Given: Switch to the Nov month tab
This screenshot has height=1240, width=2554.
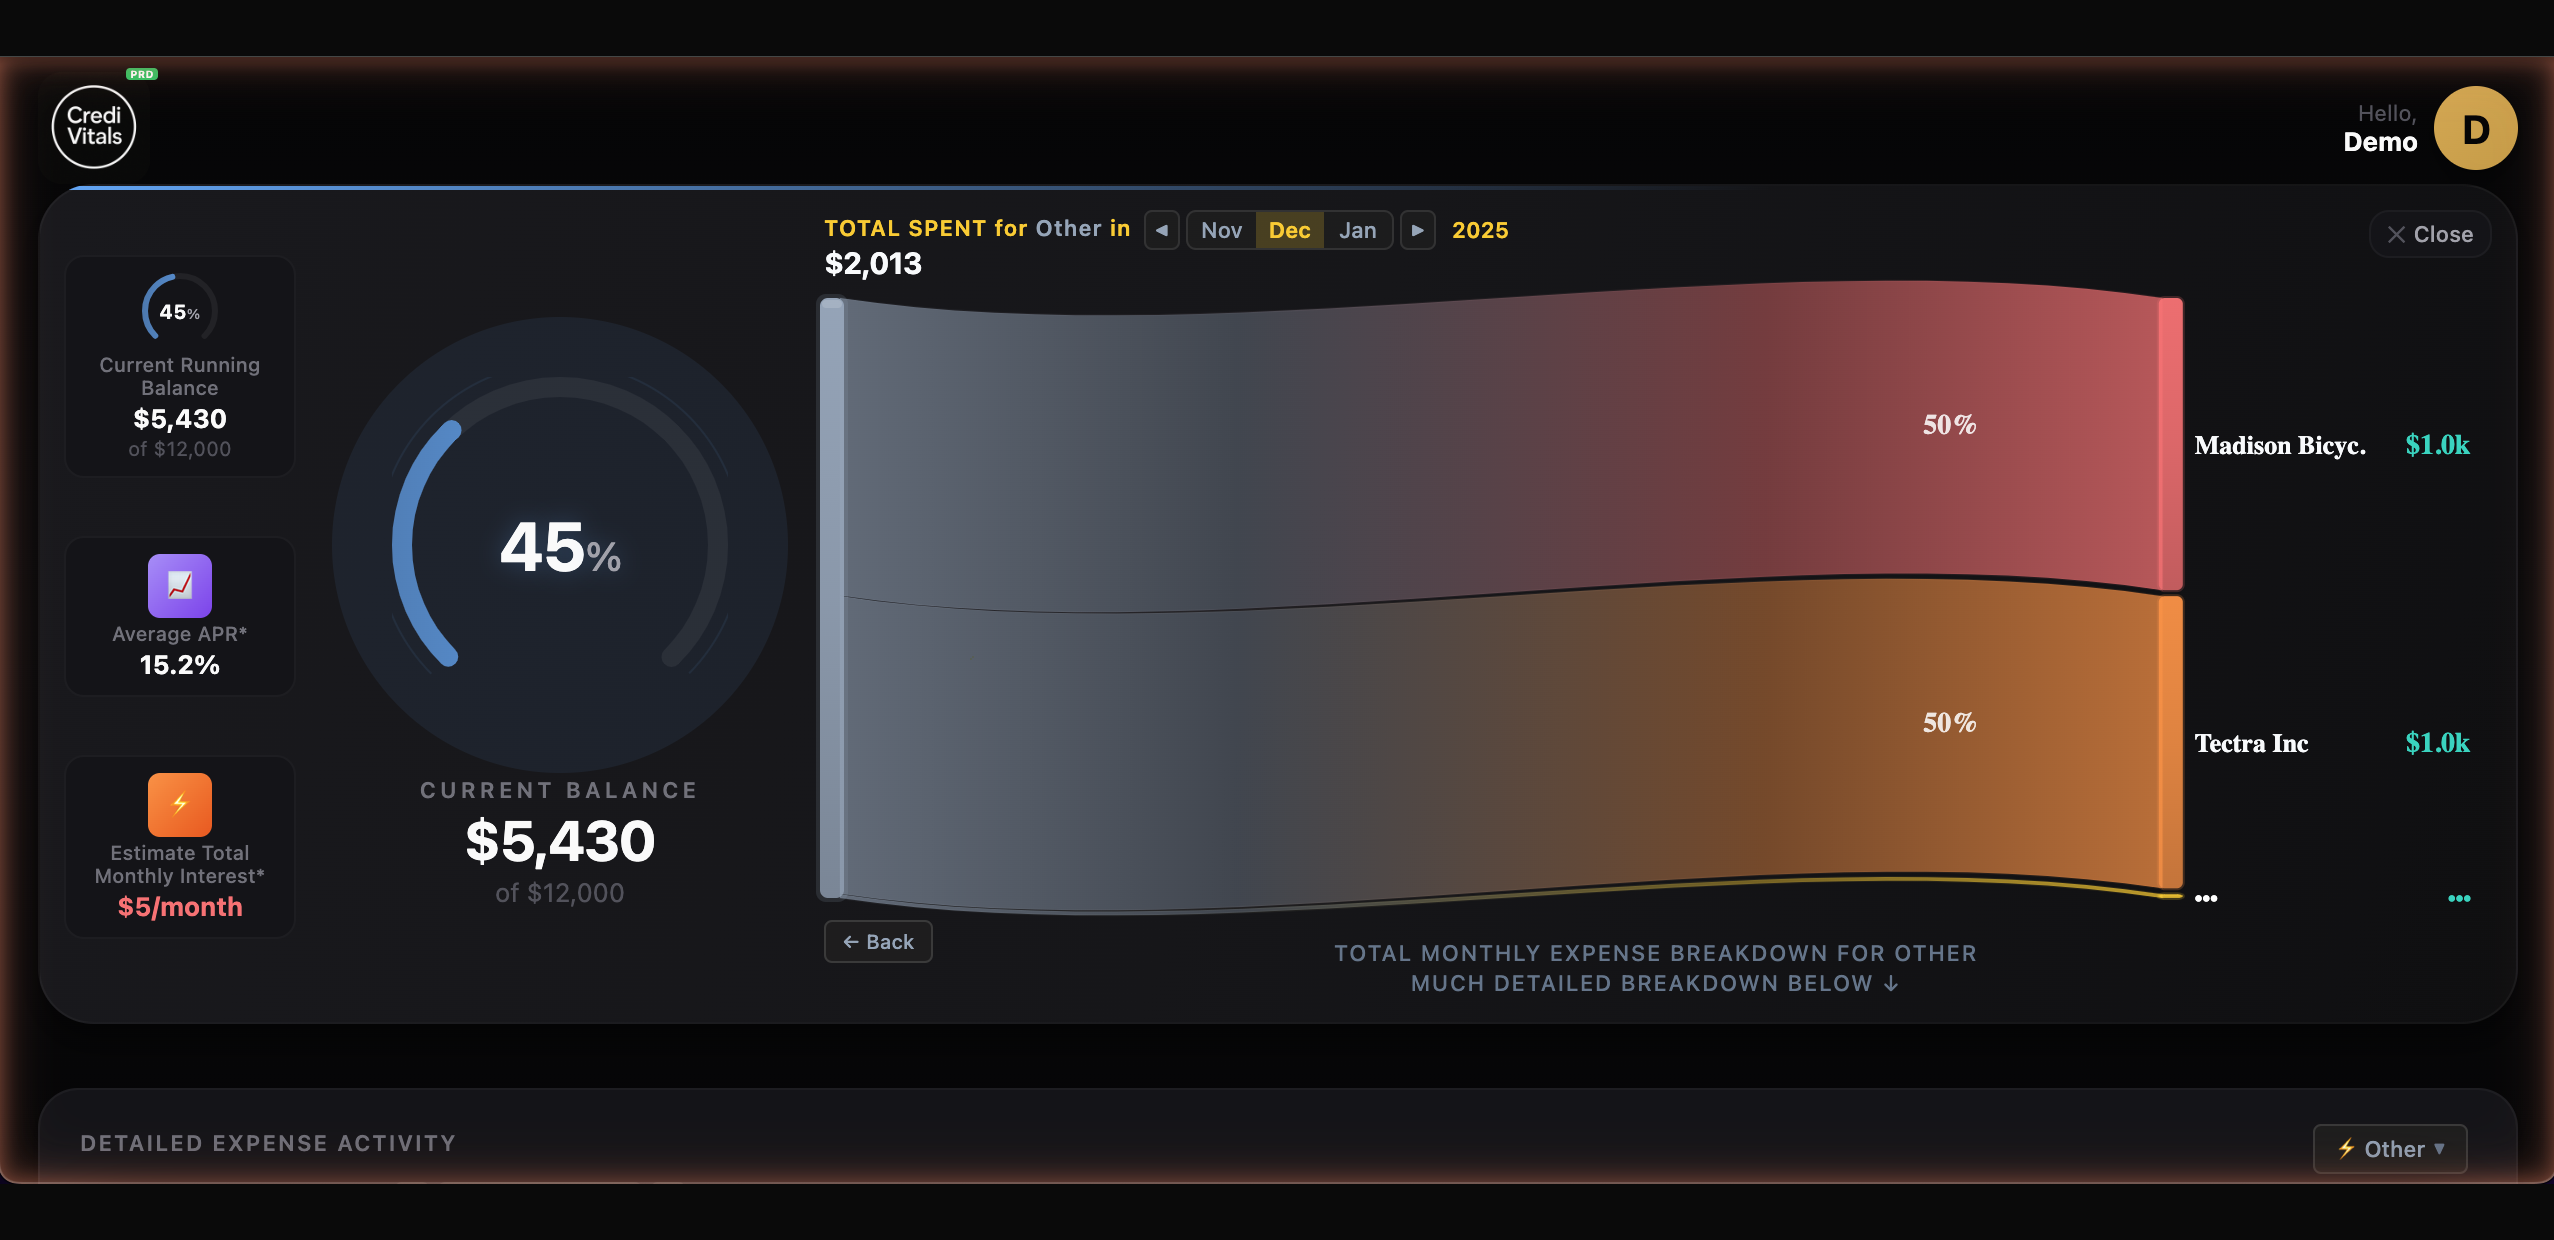Looking at the screenshot, I should [1221, 230].
